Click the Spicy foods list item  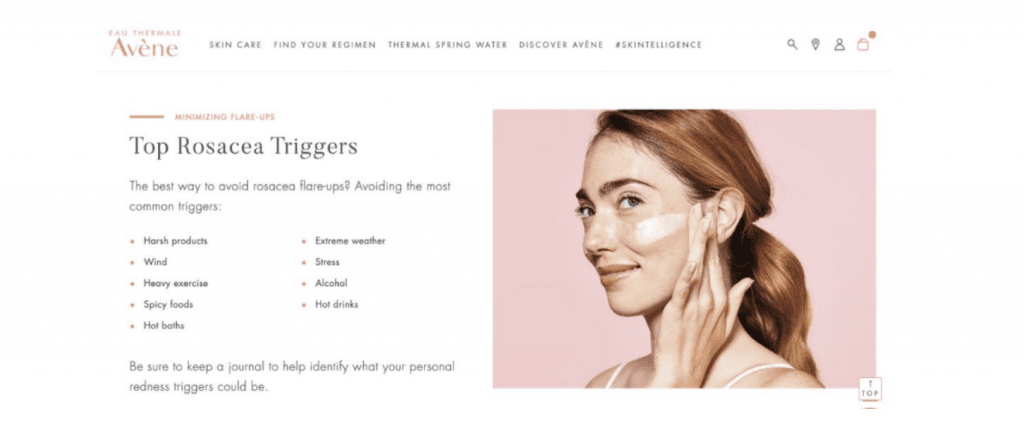168,304
